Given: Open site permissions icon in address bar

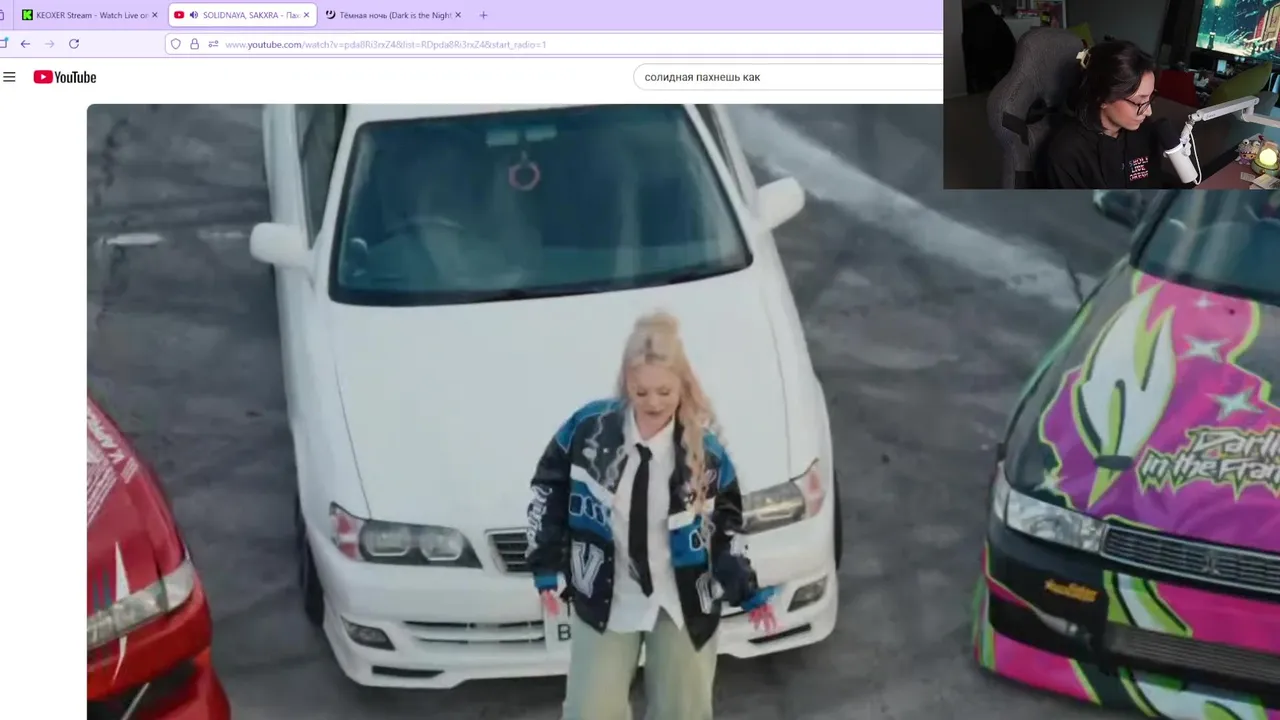Looking at the screenshot, I should pyautogui.click(x=213, y=44).
